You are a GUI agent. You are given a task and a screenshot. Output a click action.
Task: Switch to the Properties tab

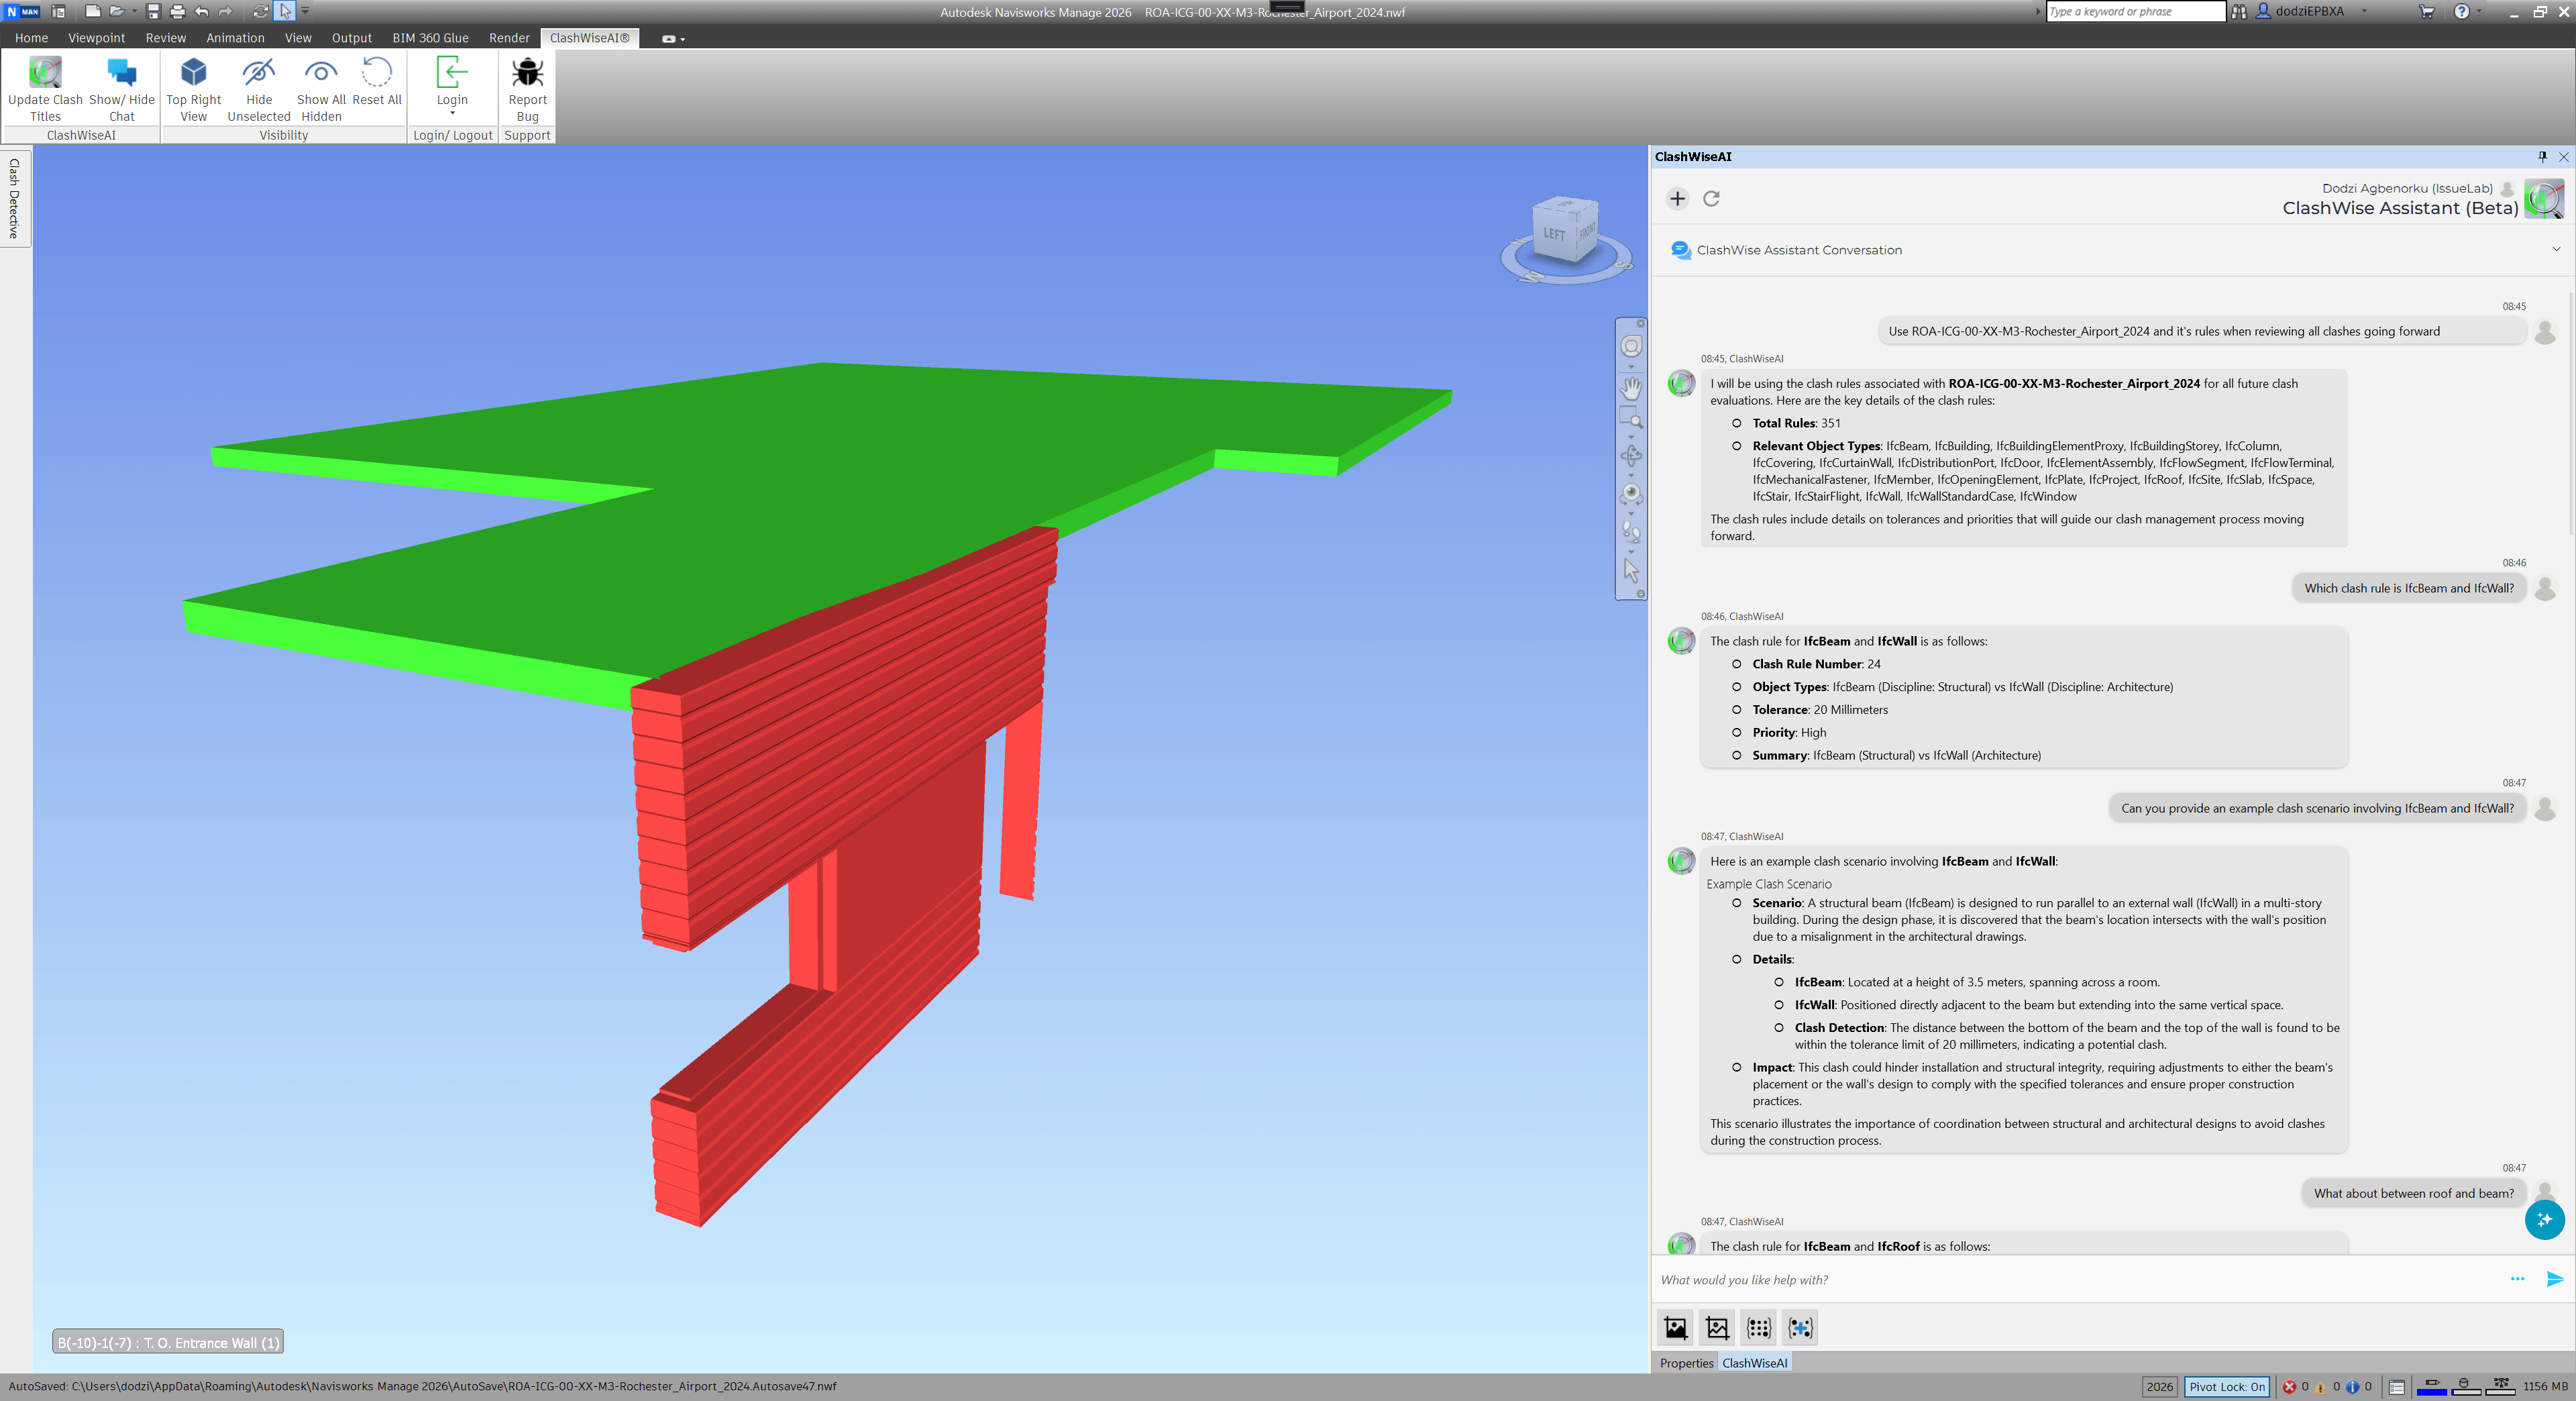pos(1686,1363)
